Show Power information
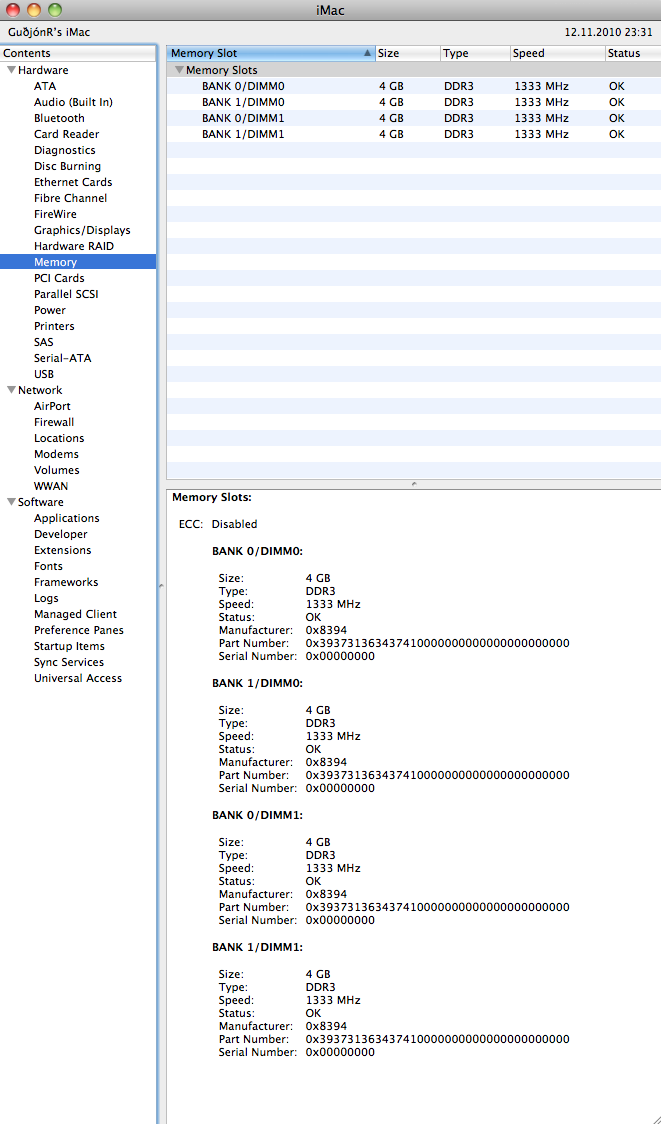This screenshot has height=1124, width=661. [x=49, y=310]
